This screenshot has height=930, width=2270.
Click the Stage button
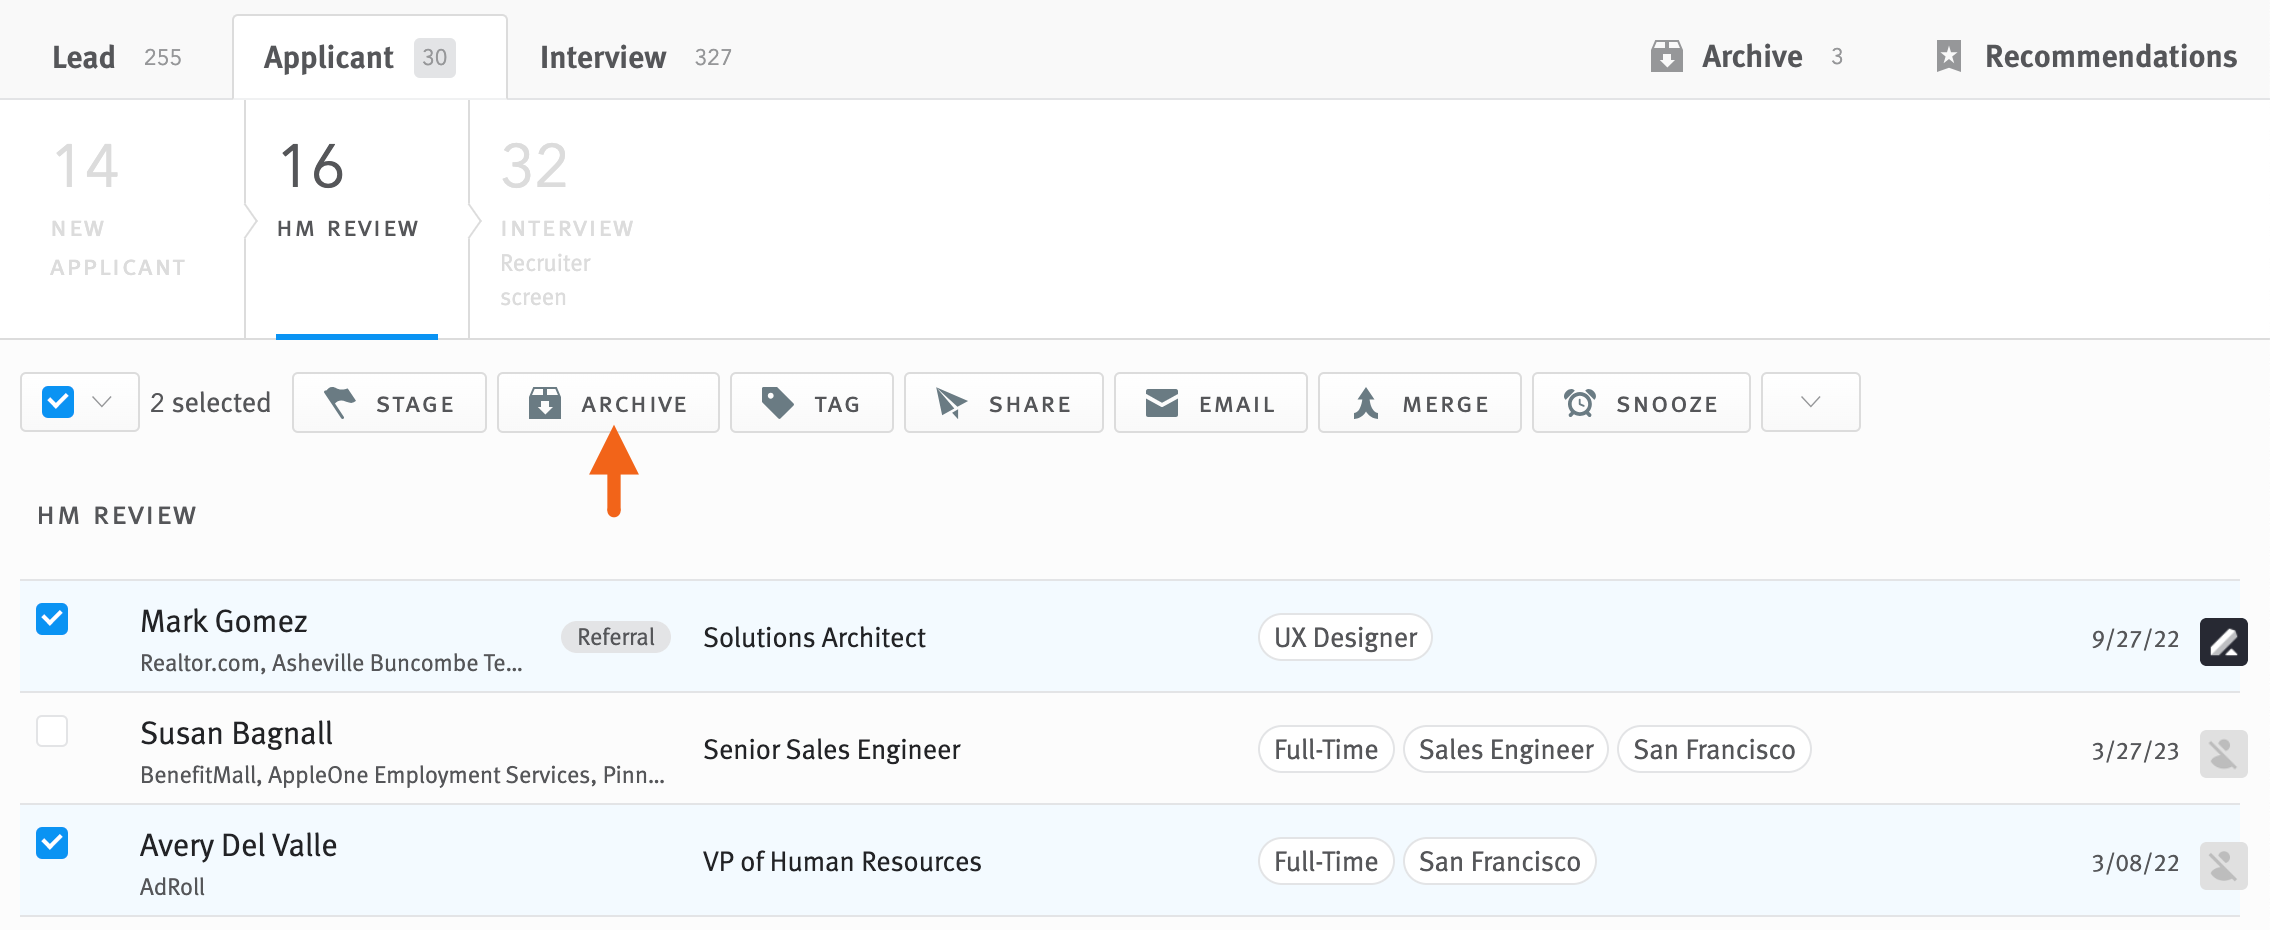pyautogui.click(x=388, y=403)
